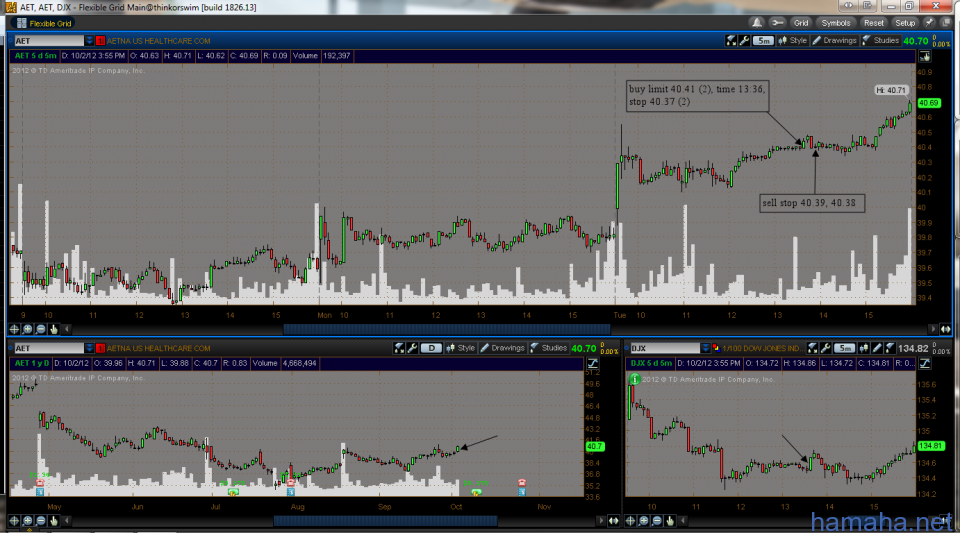This screenshot has height=533, width=960.
Task: Expand the Style menu on top chart
Action: click(794, 41)
